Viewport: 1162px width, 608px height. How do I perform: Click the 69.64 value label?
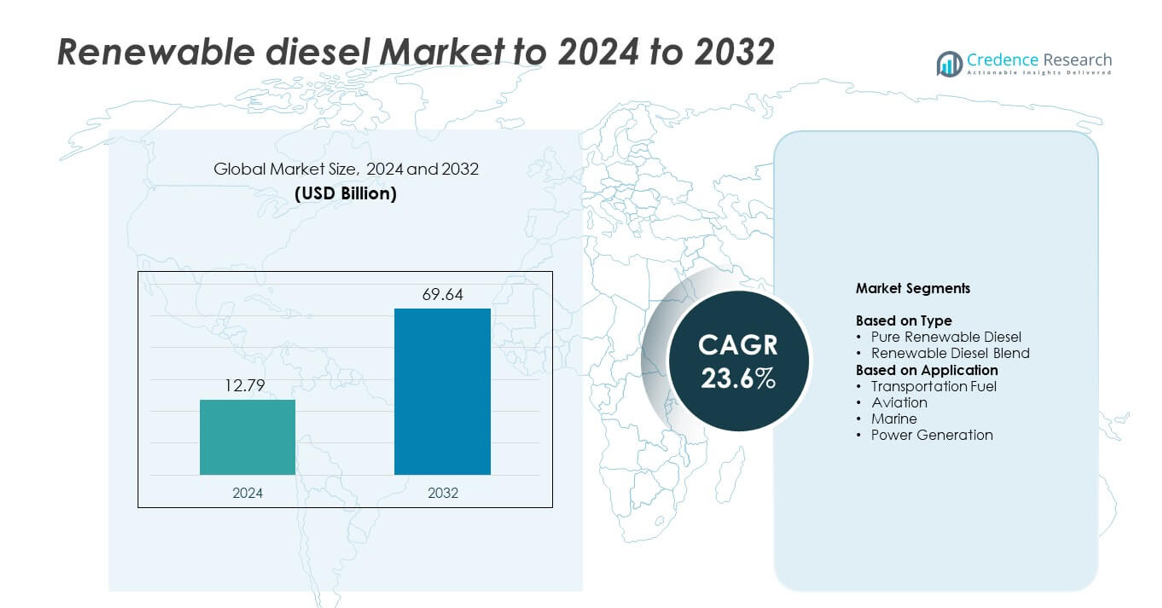[442, 294]
